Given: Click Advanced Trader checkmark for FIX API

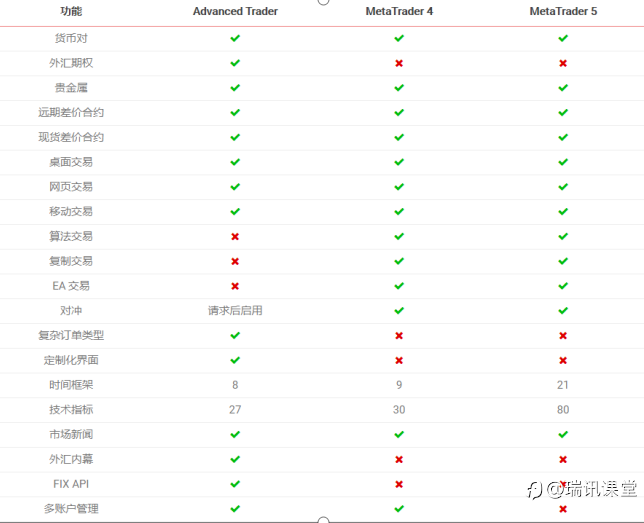Looking at the screenshot, I should point(235,484).
